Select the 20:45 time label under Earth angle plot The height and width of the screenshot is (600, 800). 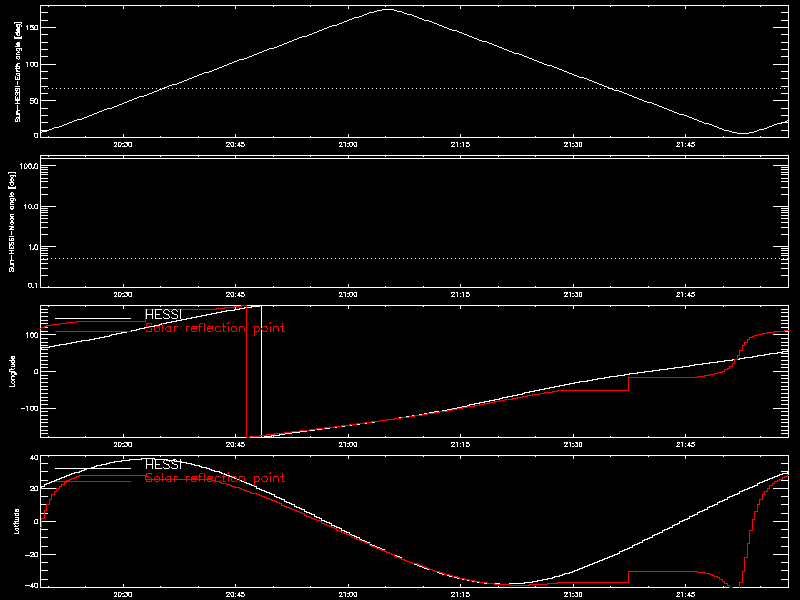pos(235,145)
